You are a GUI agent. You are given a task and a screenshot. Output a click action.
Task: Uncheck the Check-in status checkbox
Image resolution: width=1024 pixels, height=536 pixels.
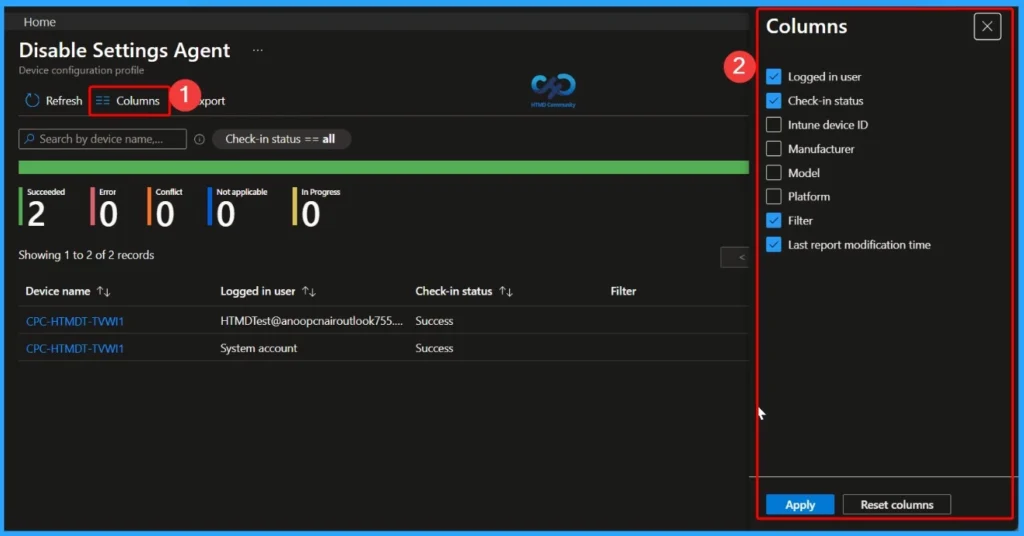click(773, 101)
